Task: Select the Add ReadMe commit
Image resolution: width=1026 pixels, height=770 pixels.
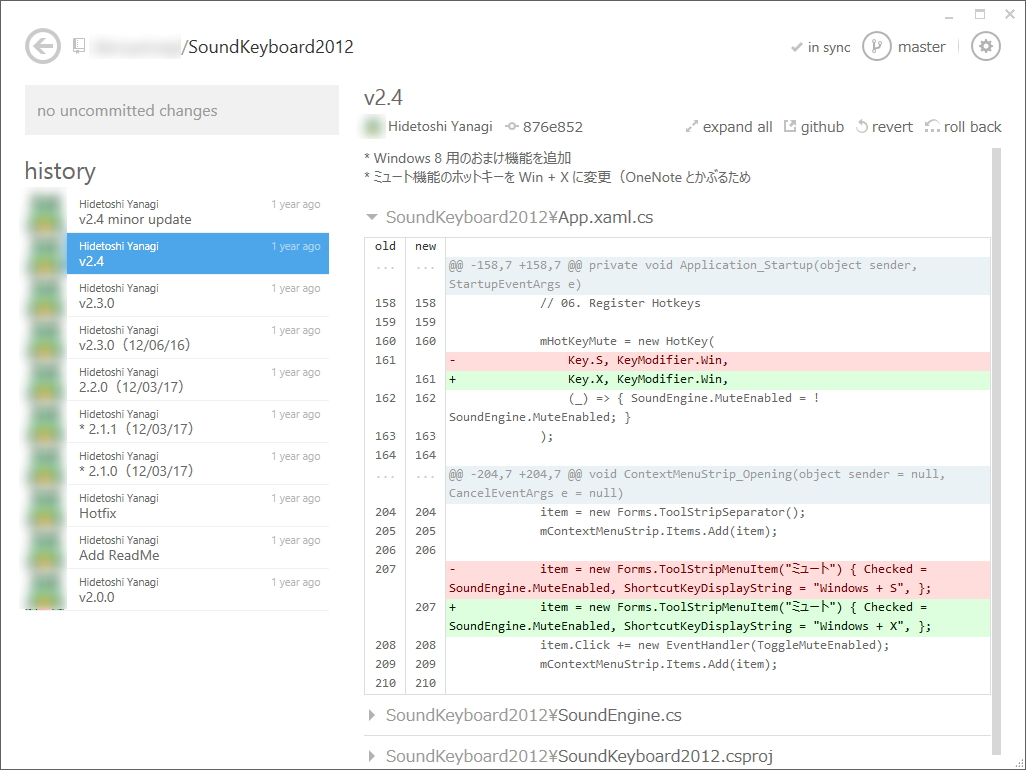Action: 198,548
